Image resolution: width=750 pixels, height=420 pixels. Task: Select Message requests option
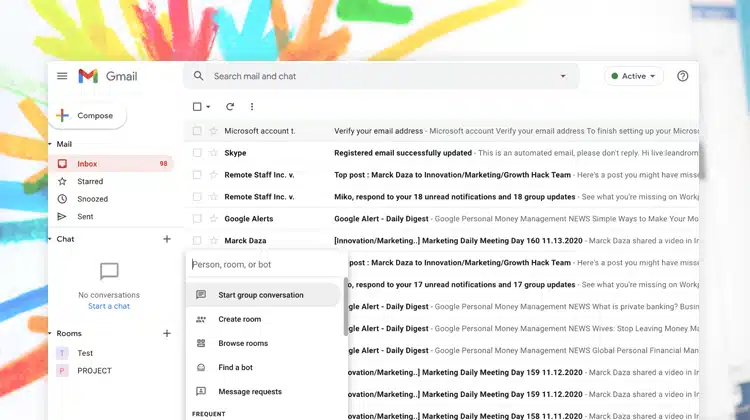(264, 391)
